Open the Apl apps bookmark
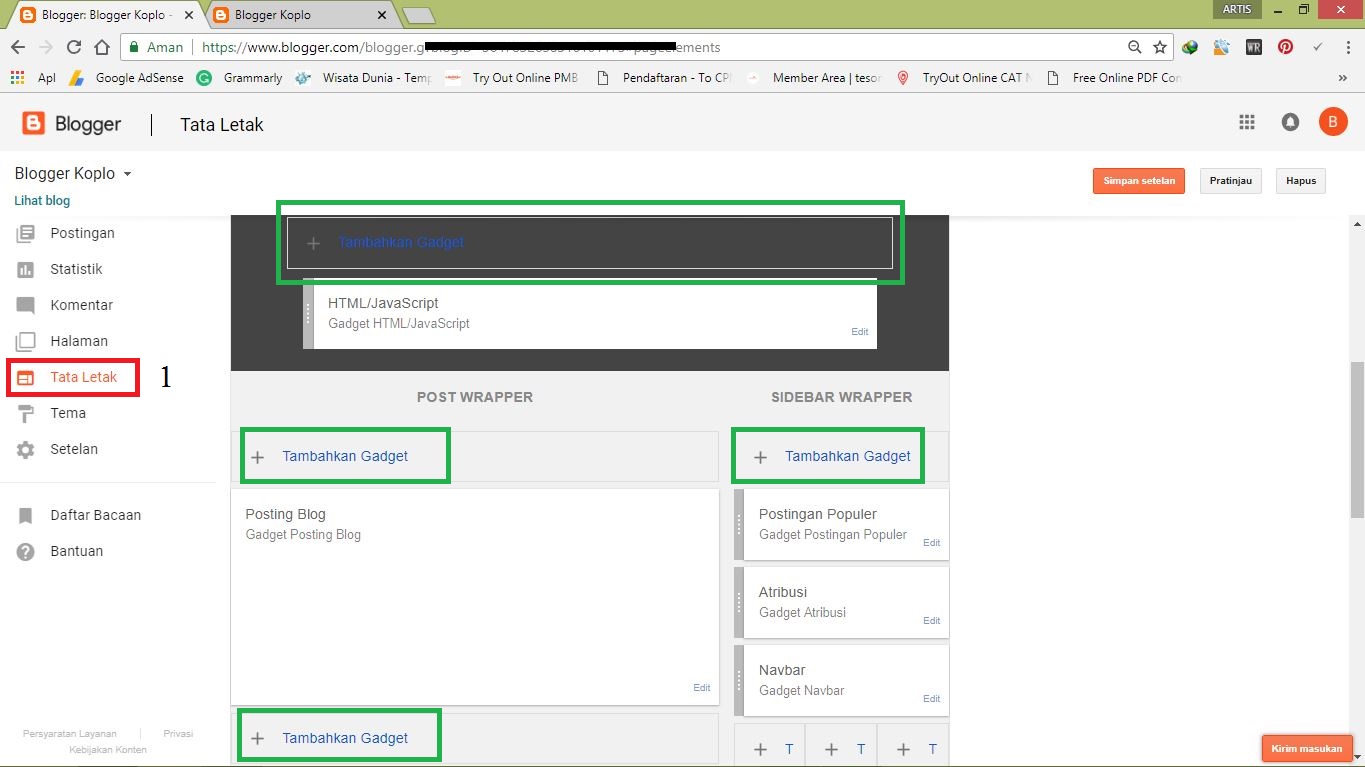 [x=32, y=77]
